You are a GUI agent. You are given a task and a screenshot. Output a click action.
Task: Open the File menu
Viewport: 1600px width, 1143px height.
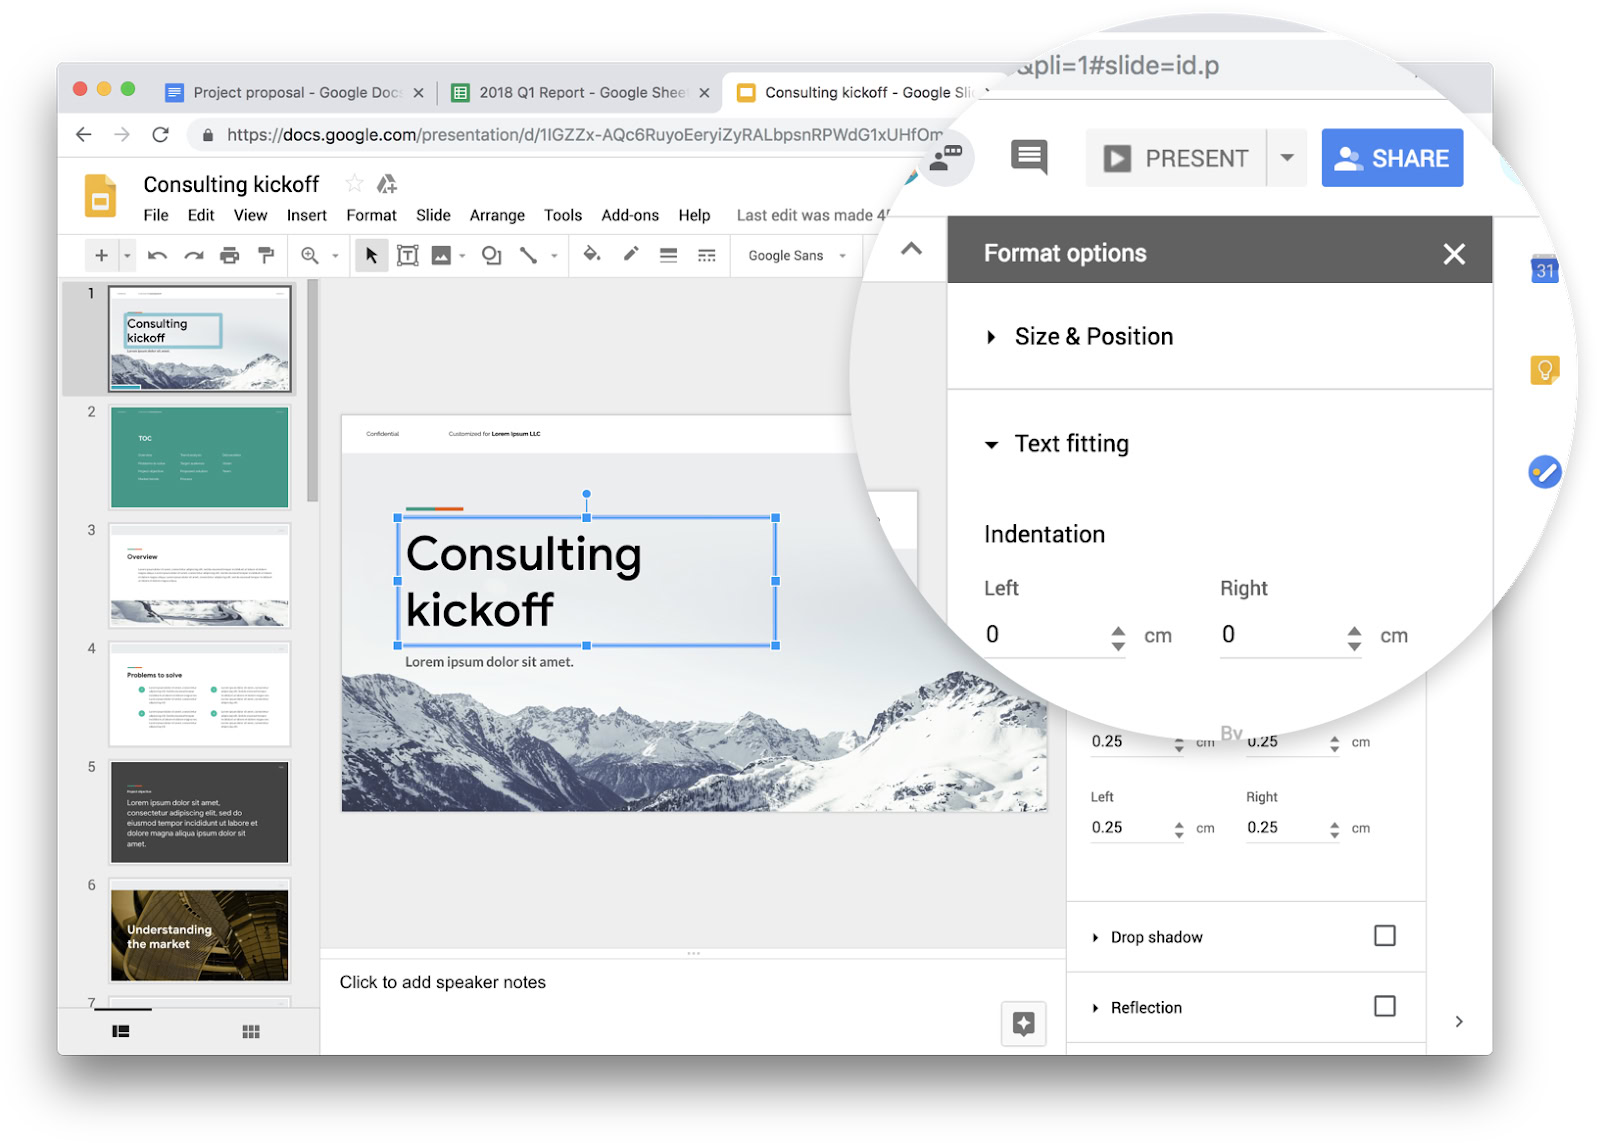[156, 215]
